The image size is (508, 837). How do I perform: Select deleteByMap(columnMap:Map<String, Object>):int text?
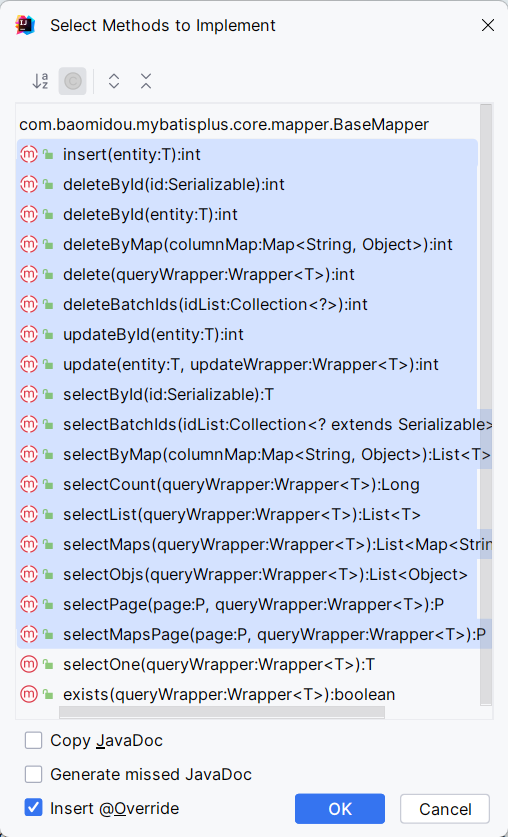(x=258, y=244)
